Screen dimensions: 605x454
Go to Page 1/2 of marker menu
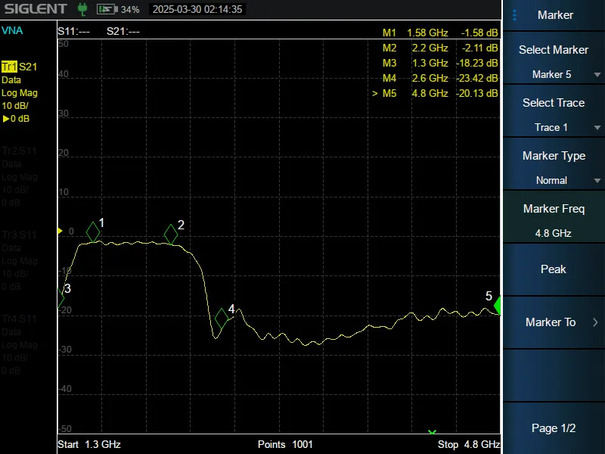(x=554, y=428)
